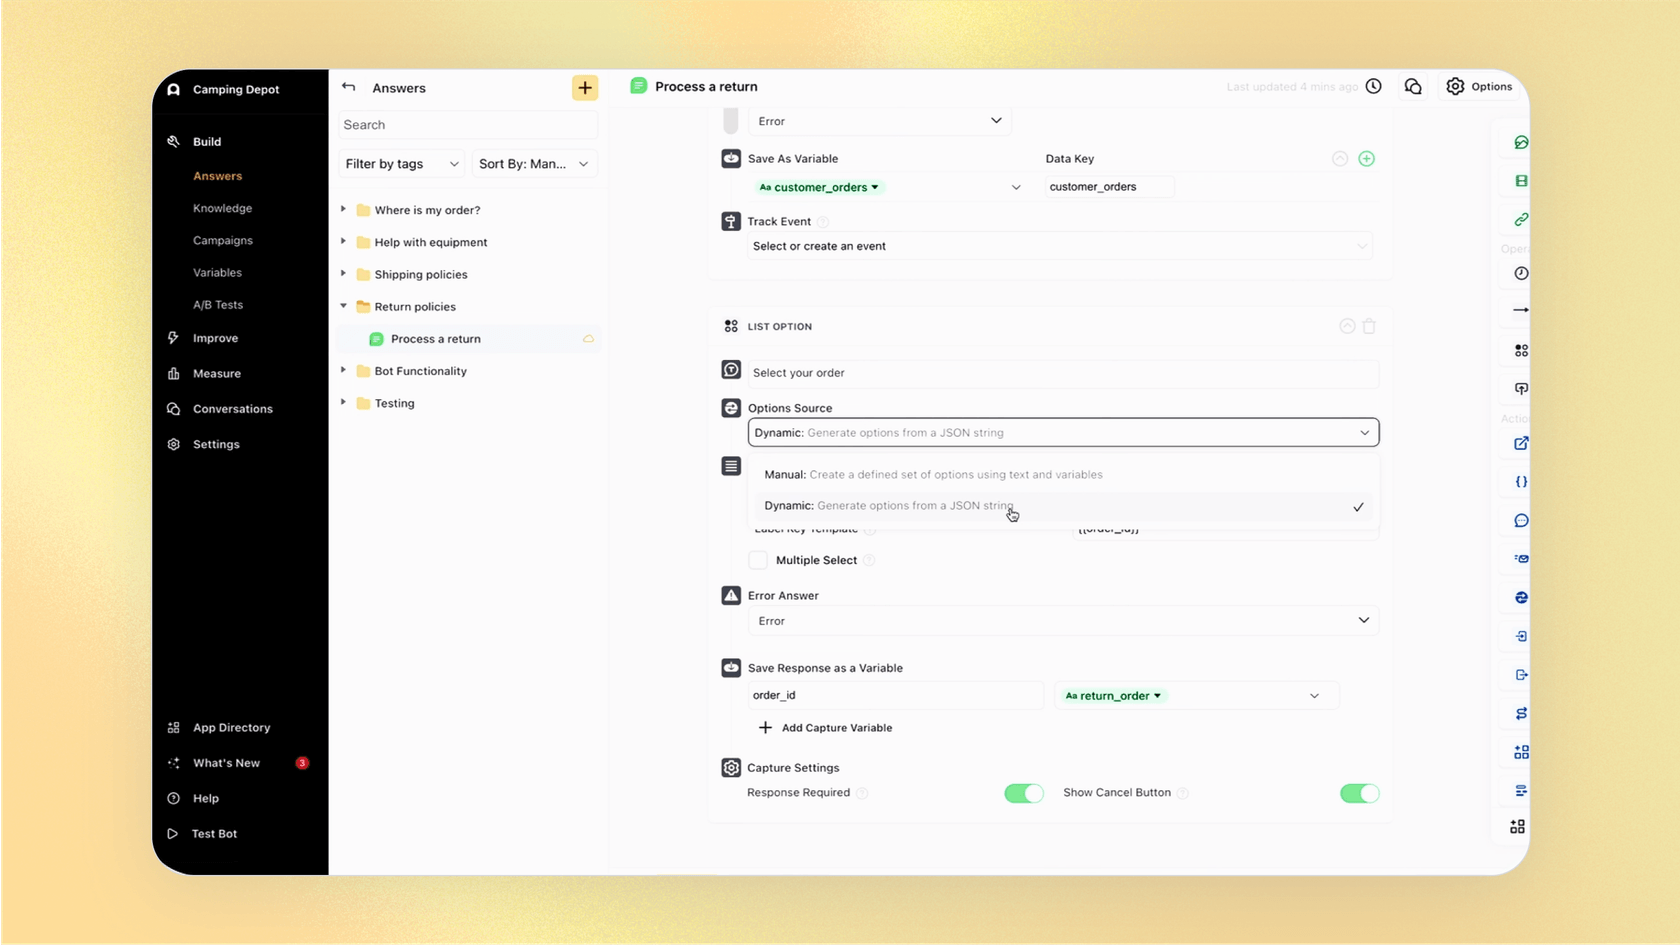Click the Save As Variable icon

coord(729,158)
